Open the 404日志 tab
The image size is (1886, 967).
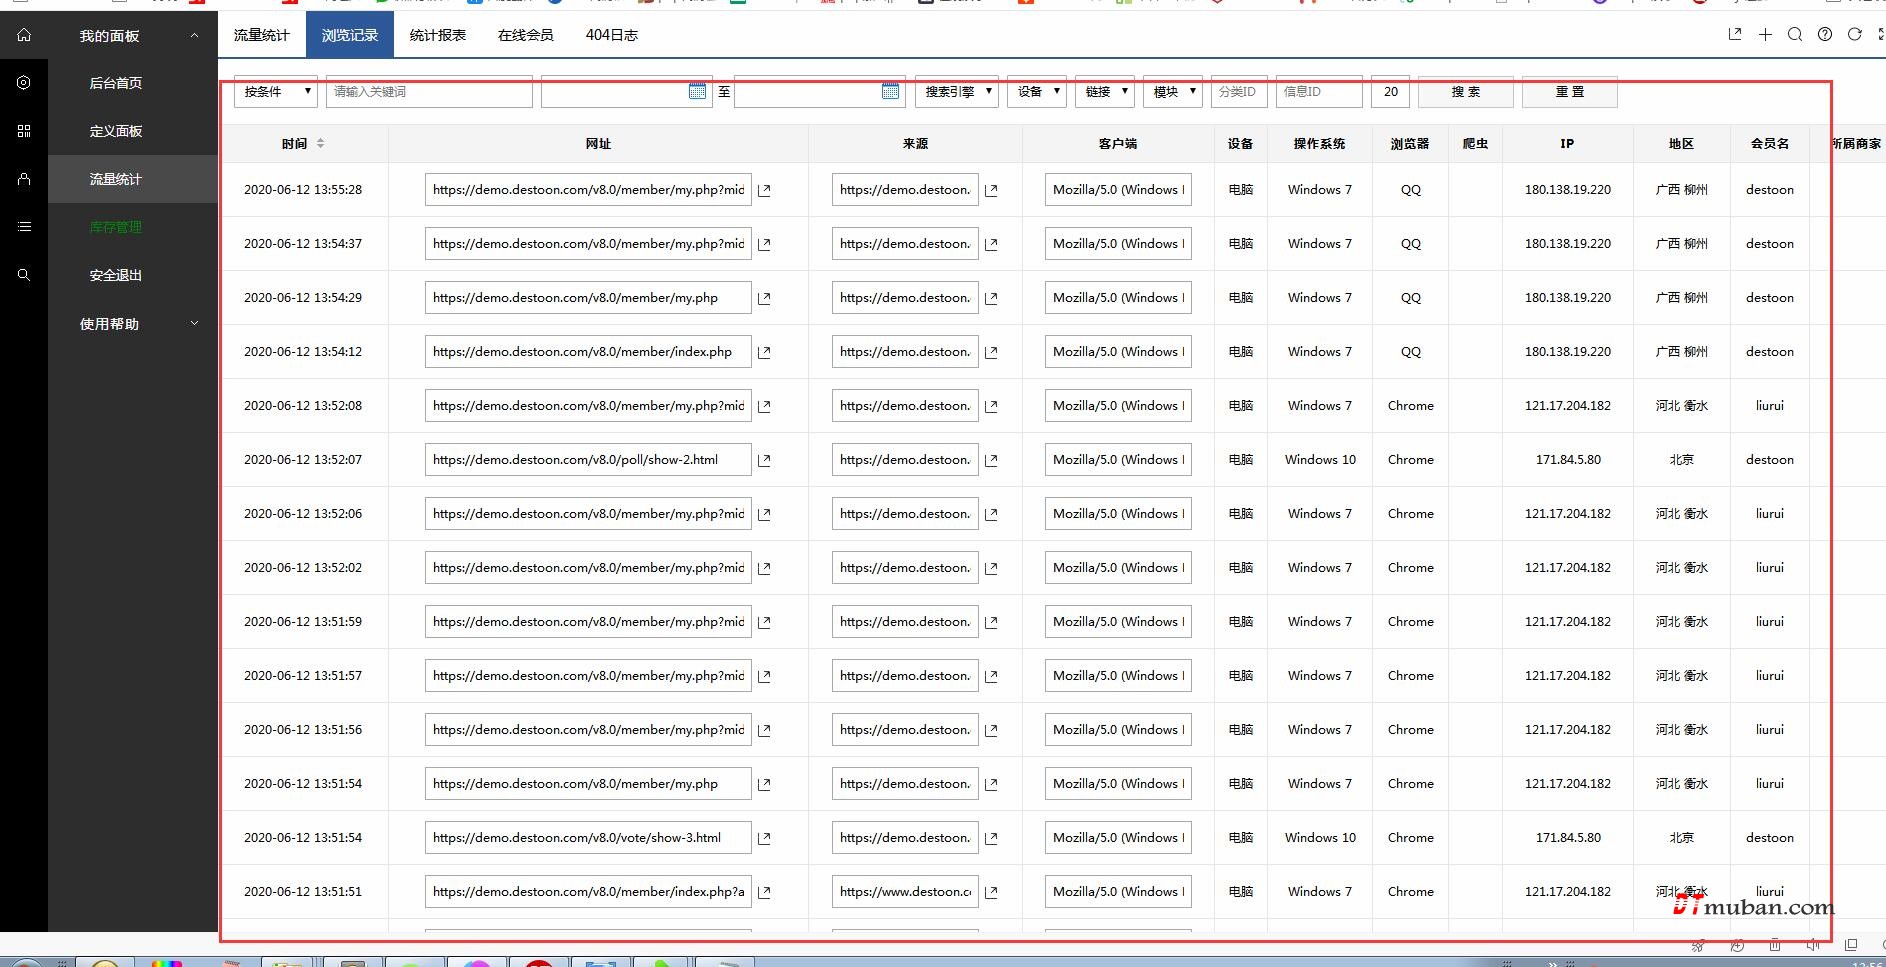coord(611,35)
